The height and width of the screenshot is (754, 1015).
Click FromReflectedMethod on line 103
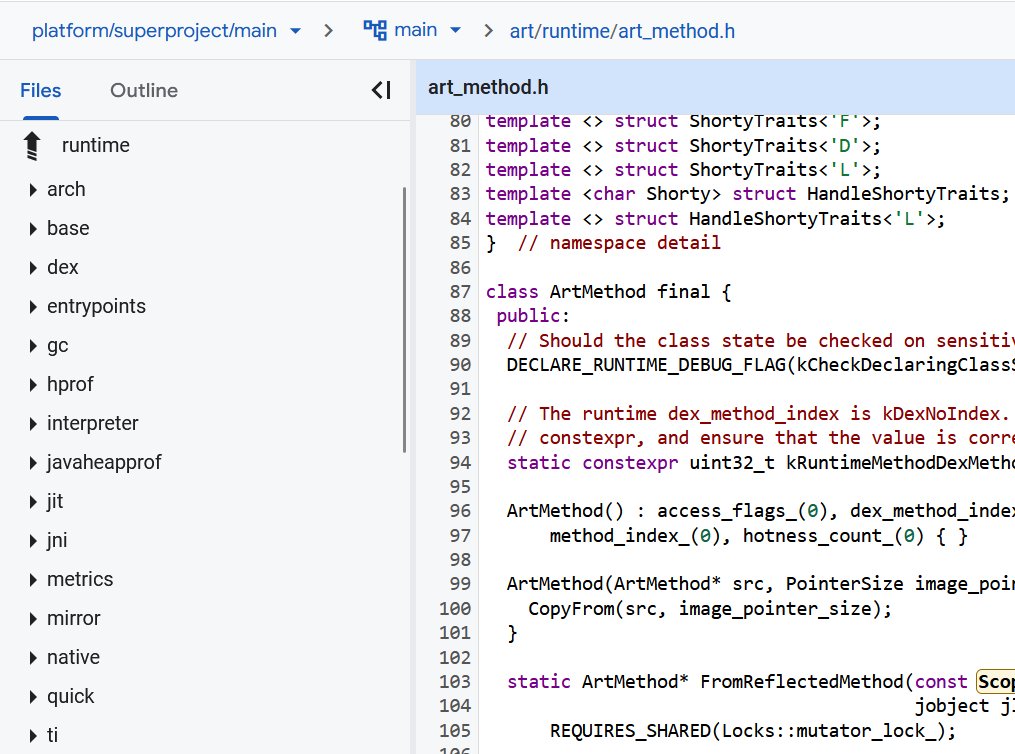802,682
